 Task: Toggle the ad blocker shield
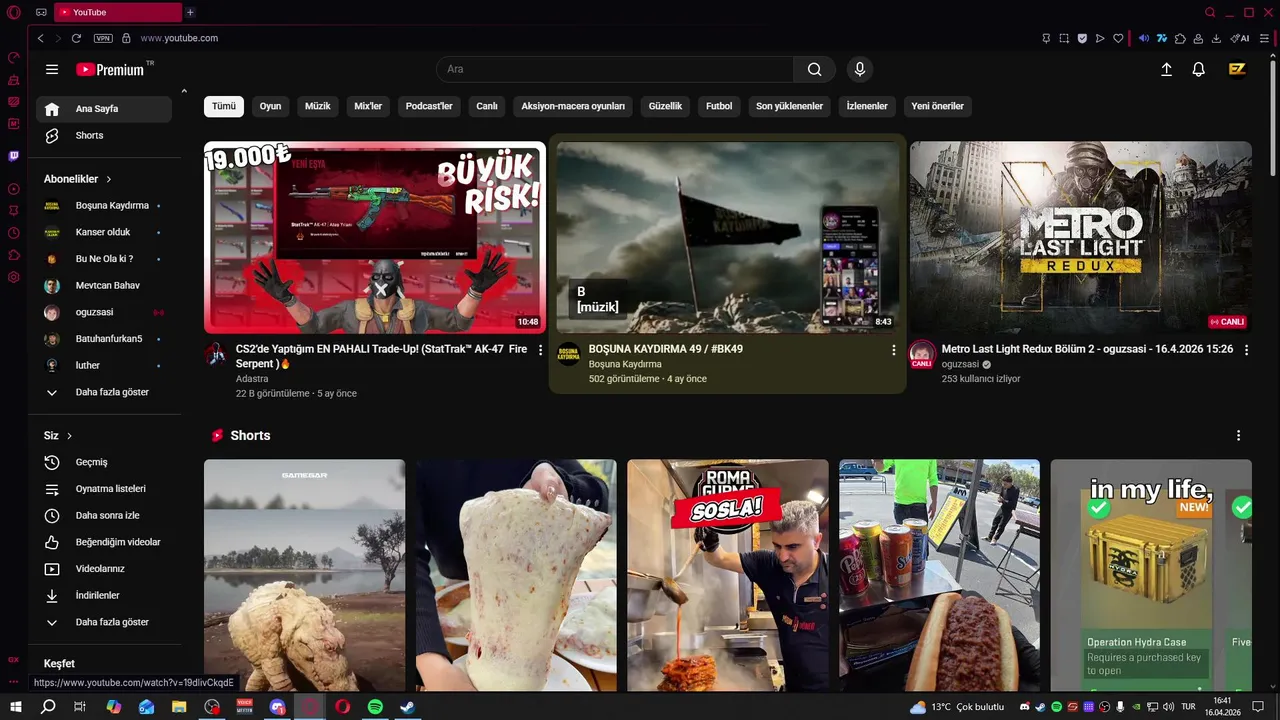click(x=1082, y=38)
